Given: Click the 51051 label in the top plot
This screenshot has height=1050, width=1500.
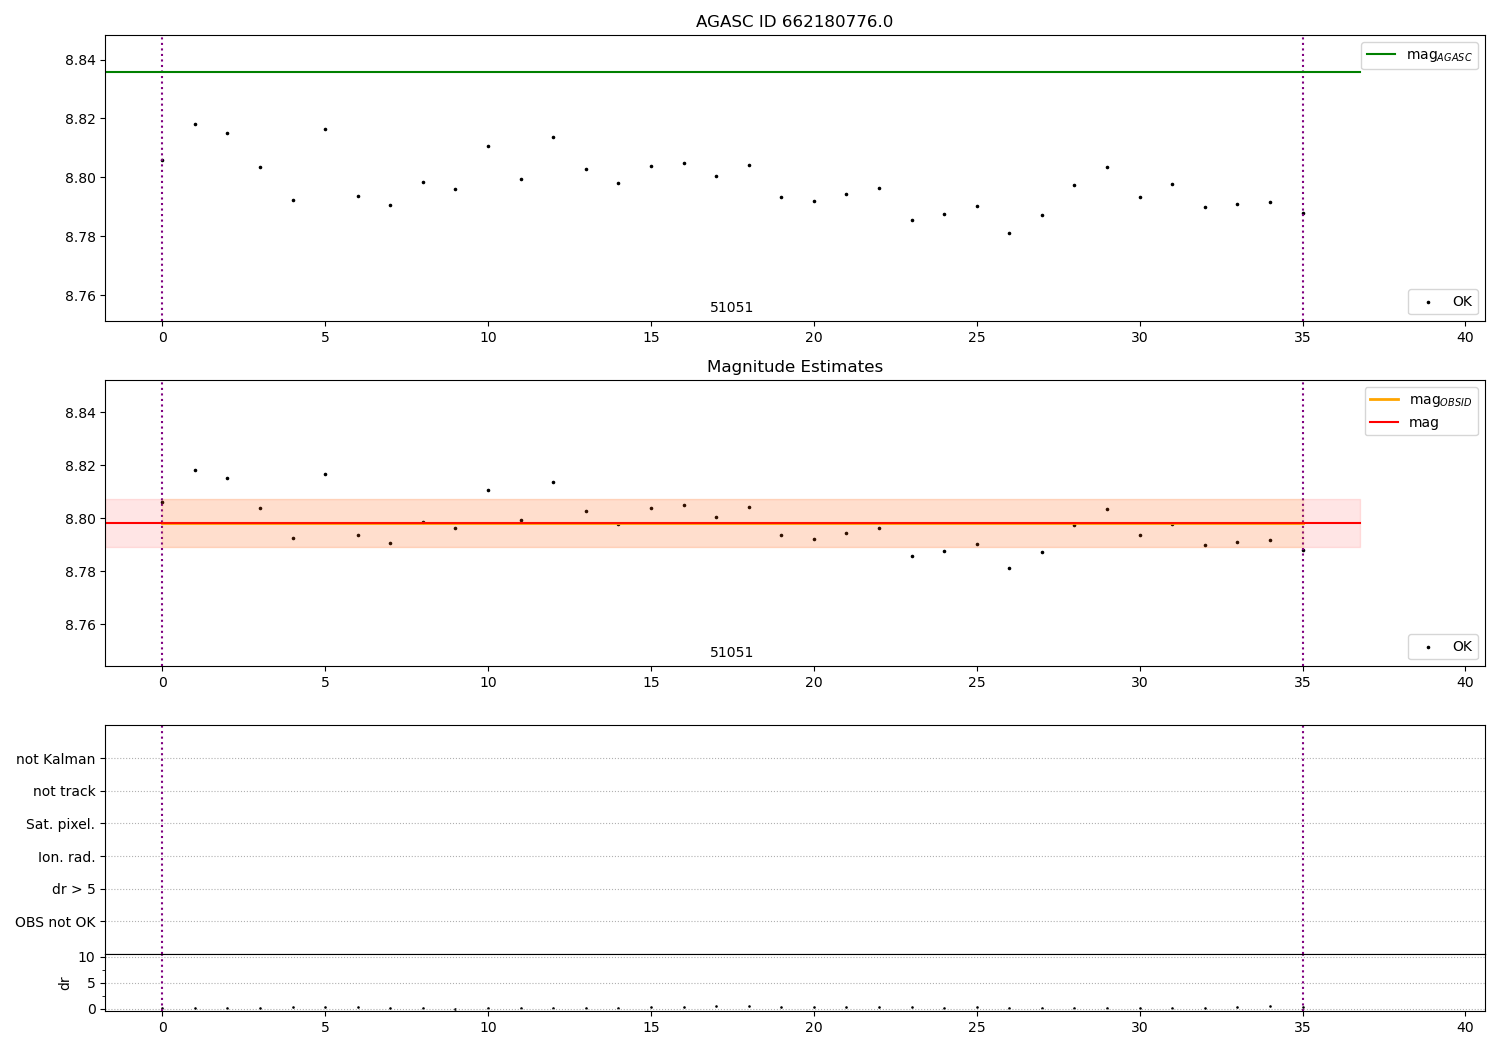Looking at the screenshot, I should click(x=731, y=308).
